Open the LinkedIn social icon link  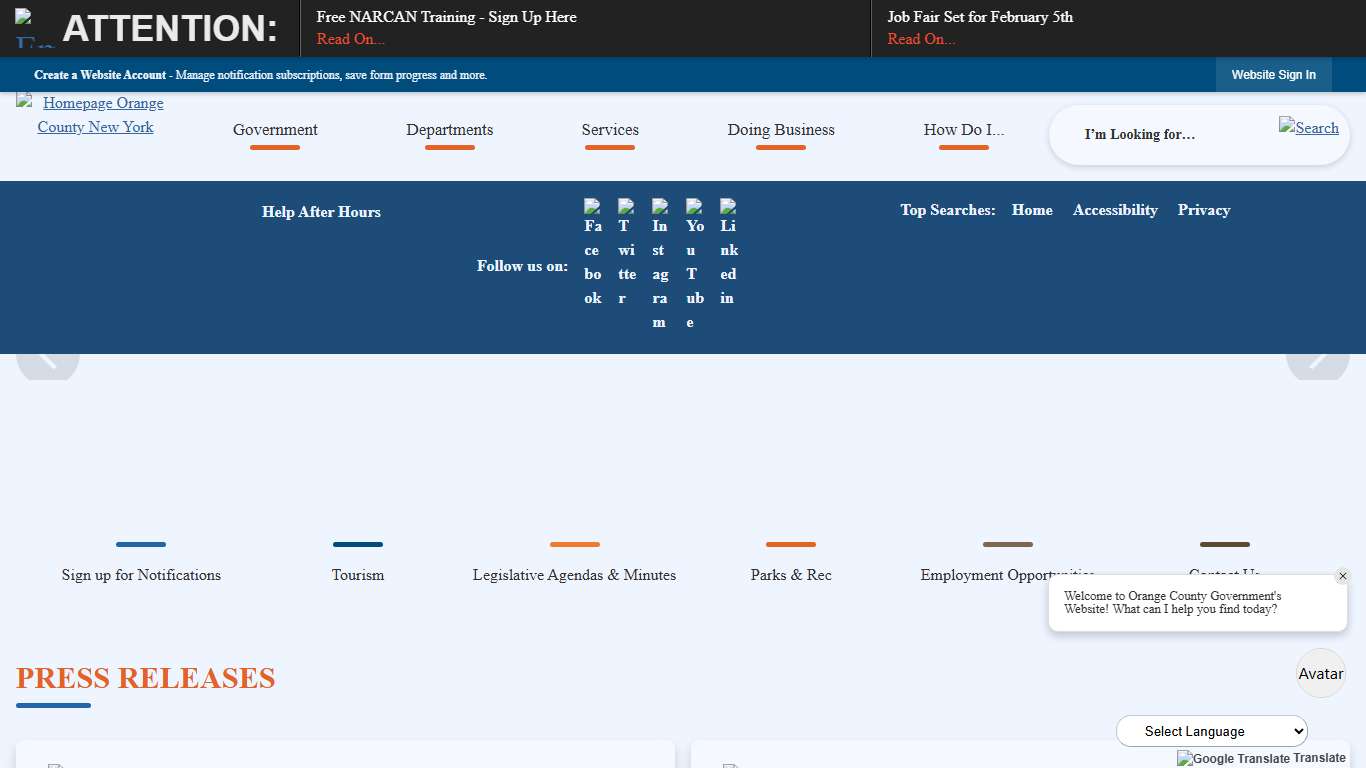click(x=729, y=252)
